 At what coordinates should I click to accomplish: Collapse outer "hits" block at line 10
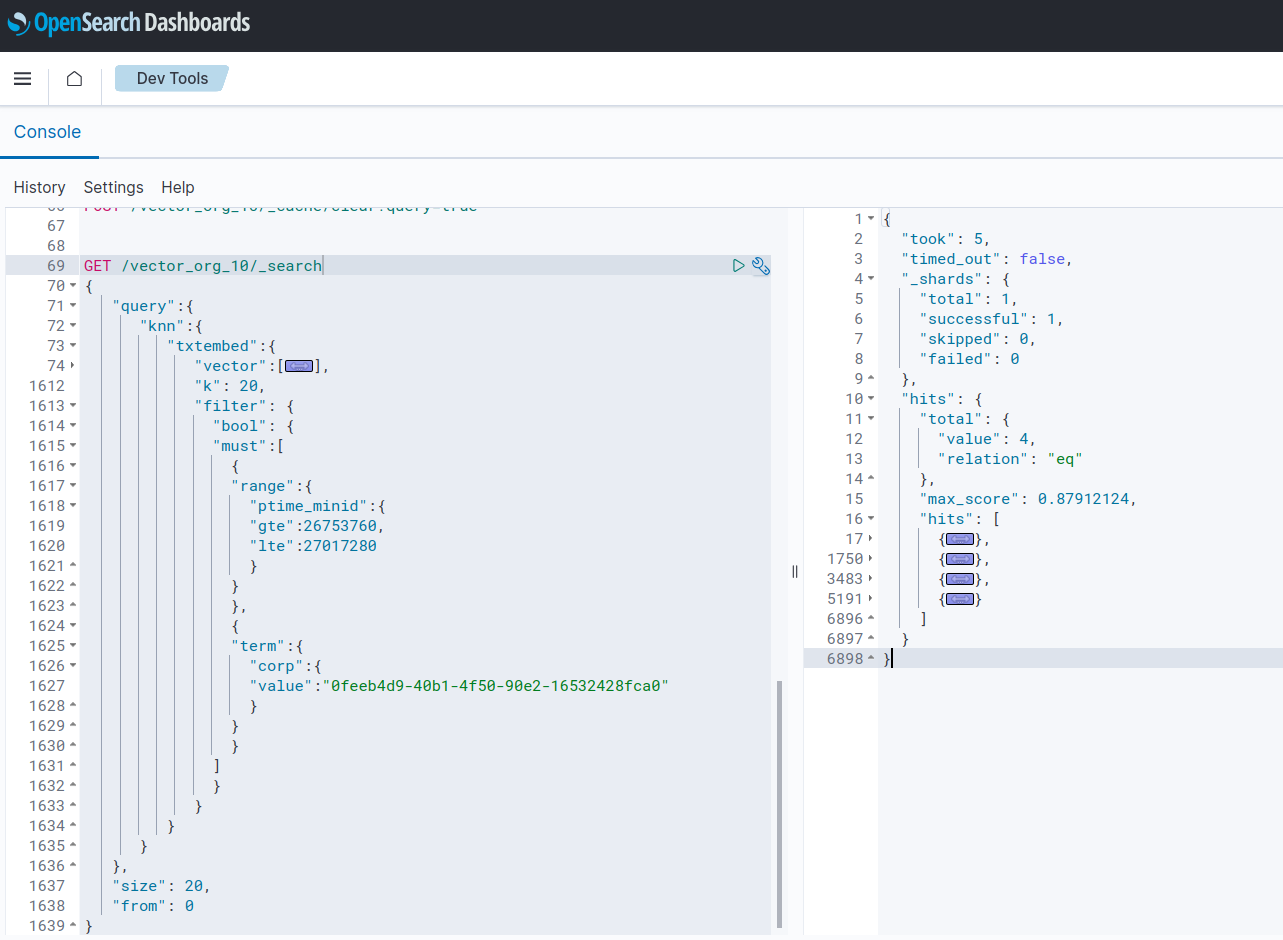(871, 399)
